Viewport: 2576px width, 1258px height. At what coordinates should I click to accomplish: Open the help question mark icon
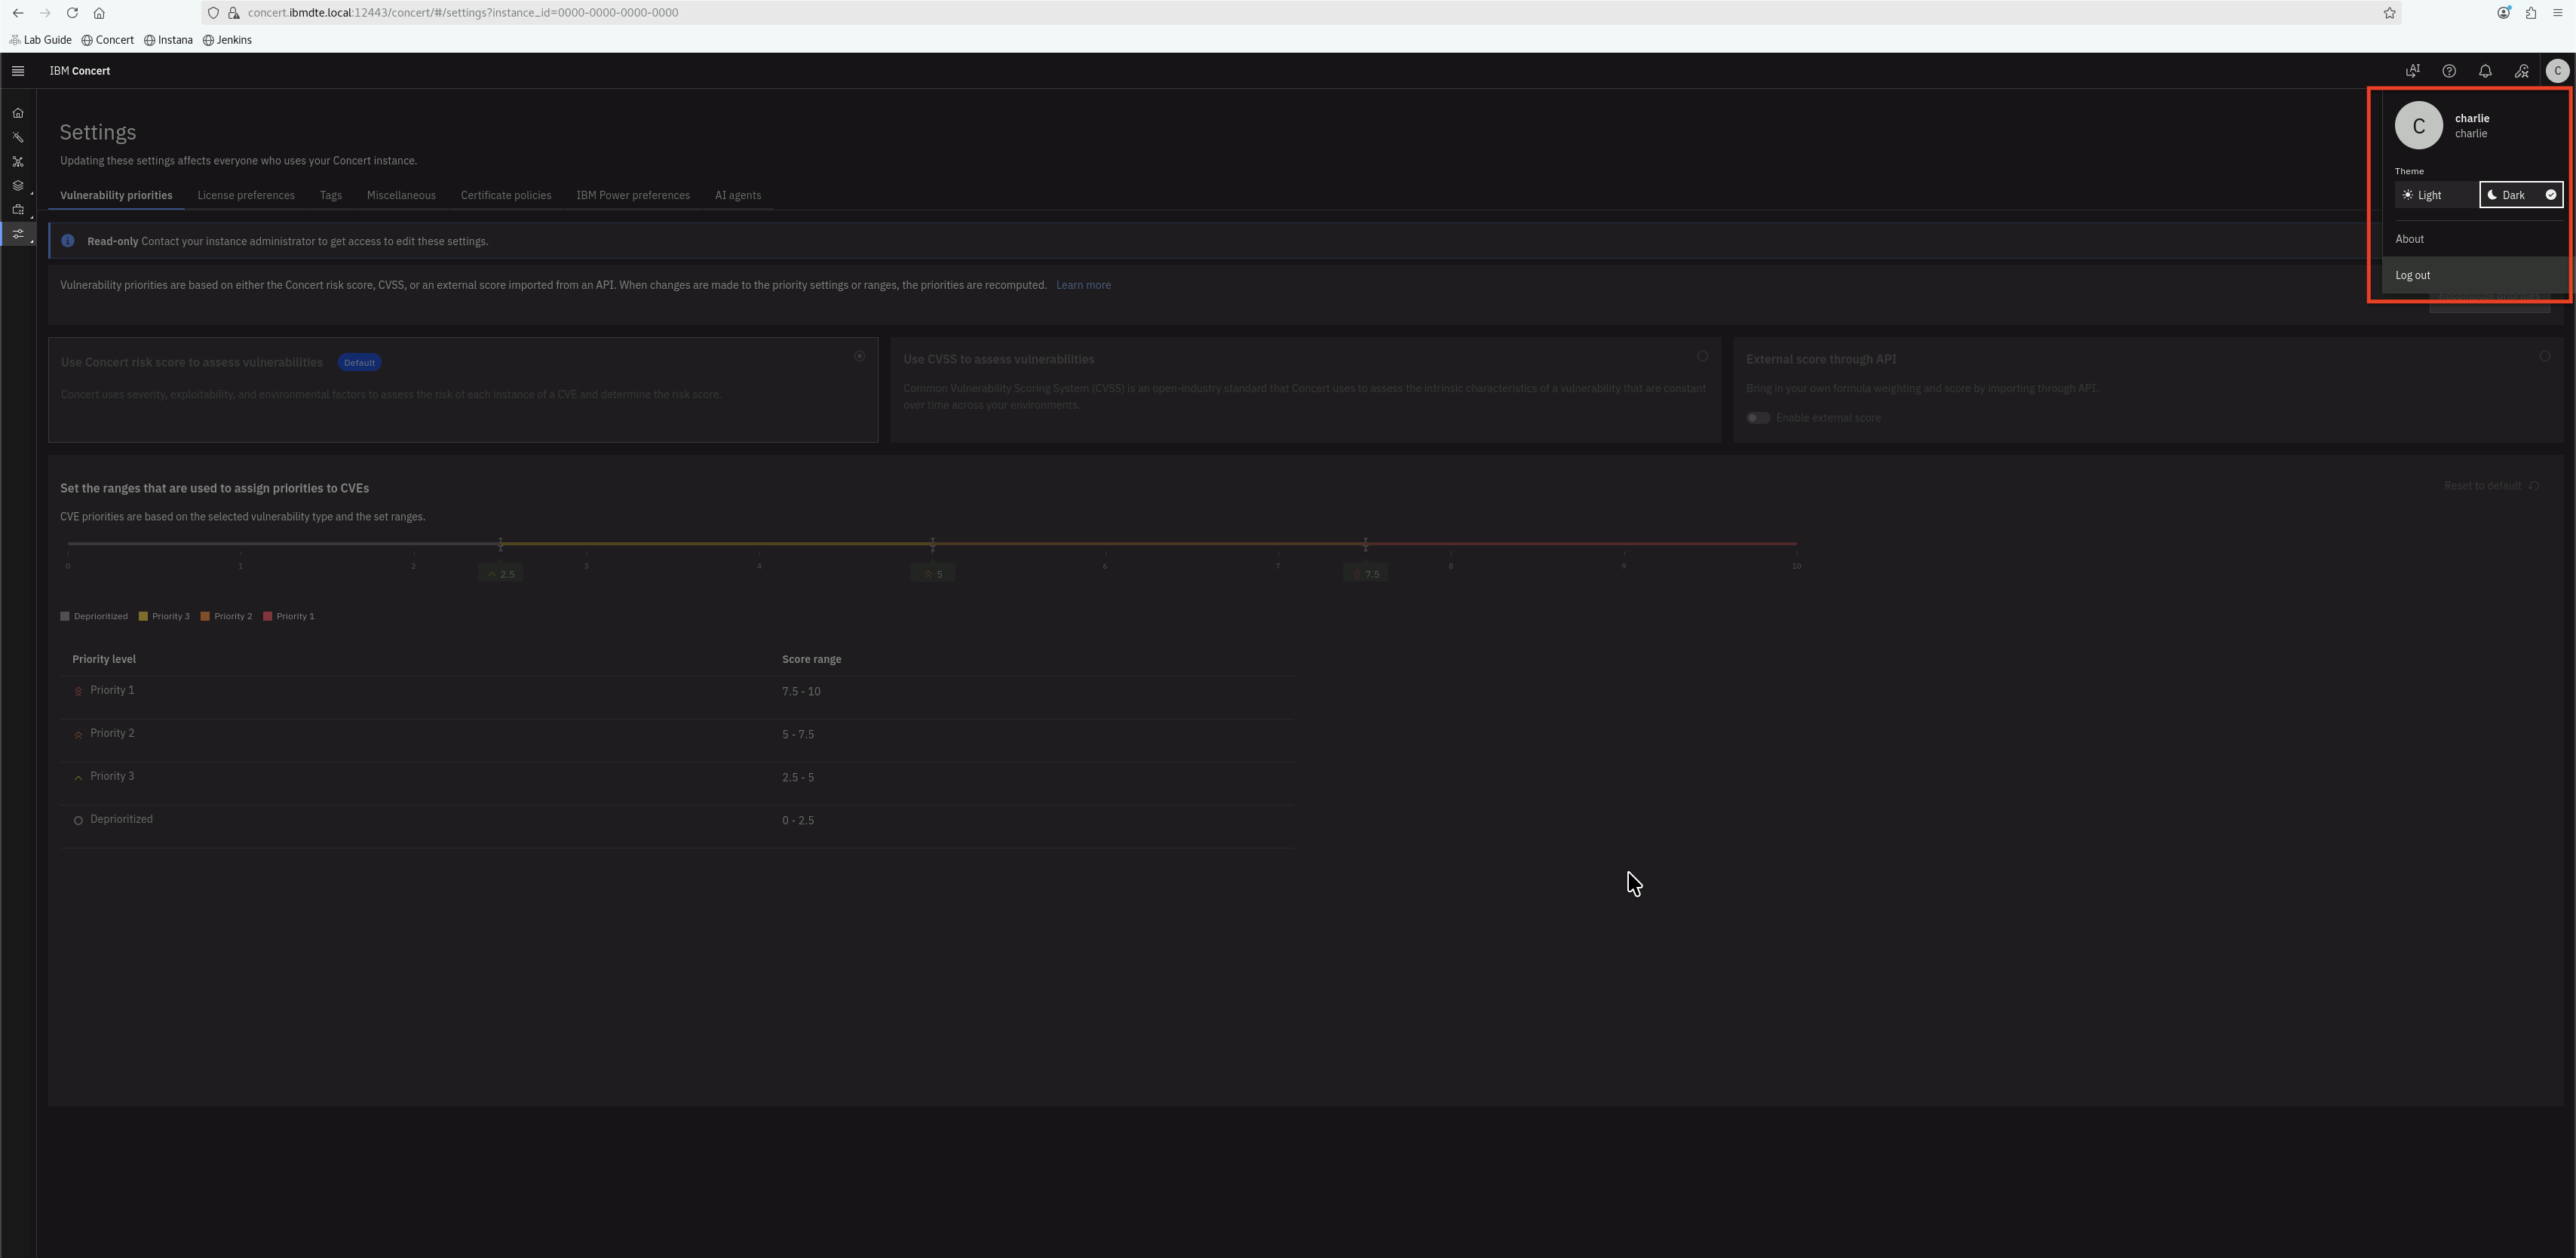(x=2449, y=71)
